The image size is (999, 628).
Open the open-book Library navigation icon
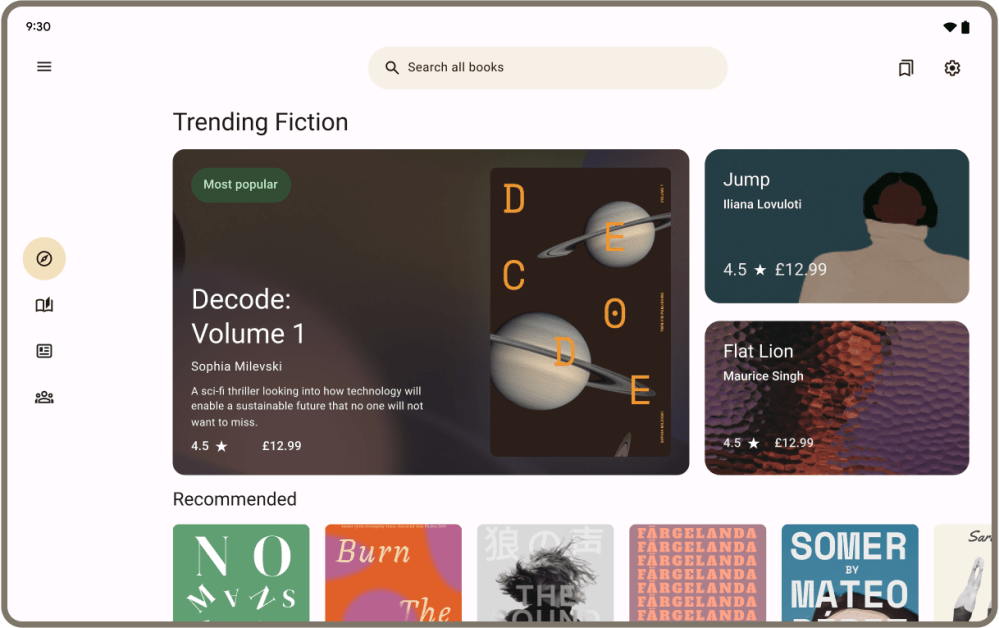(44, 305)
